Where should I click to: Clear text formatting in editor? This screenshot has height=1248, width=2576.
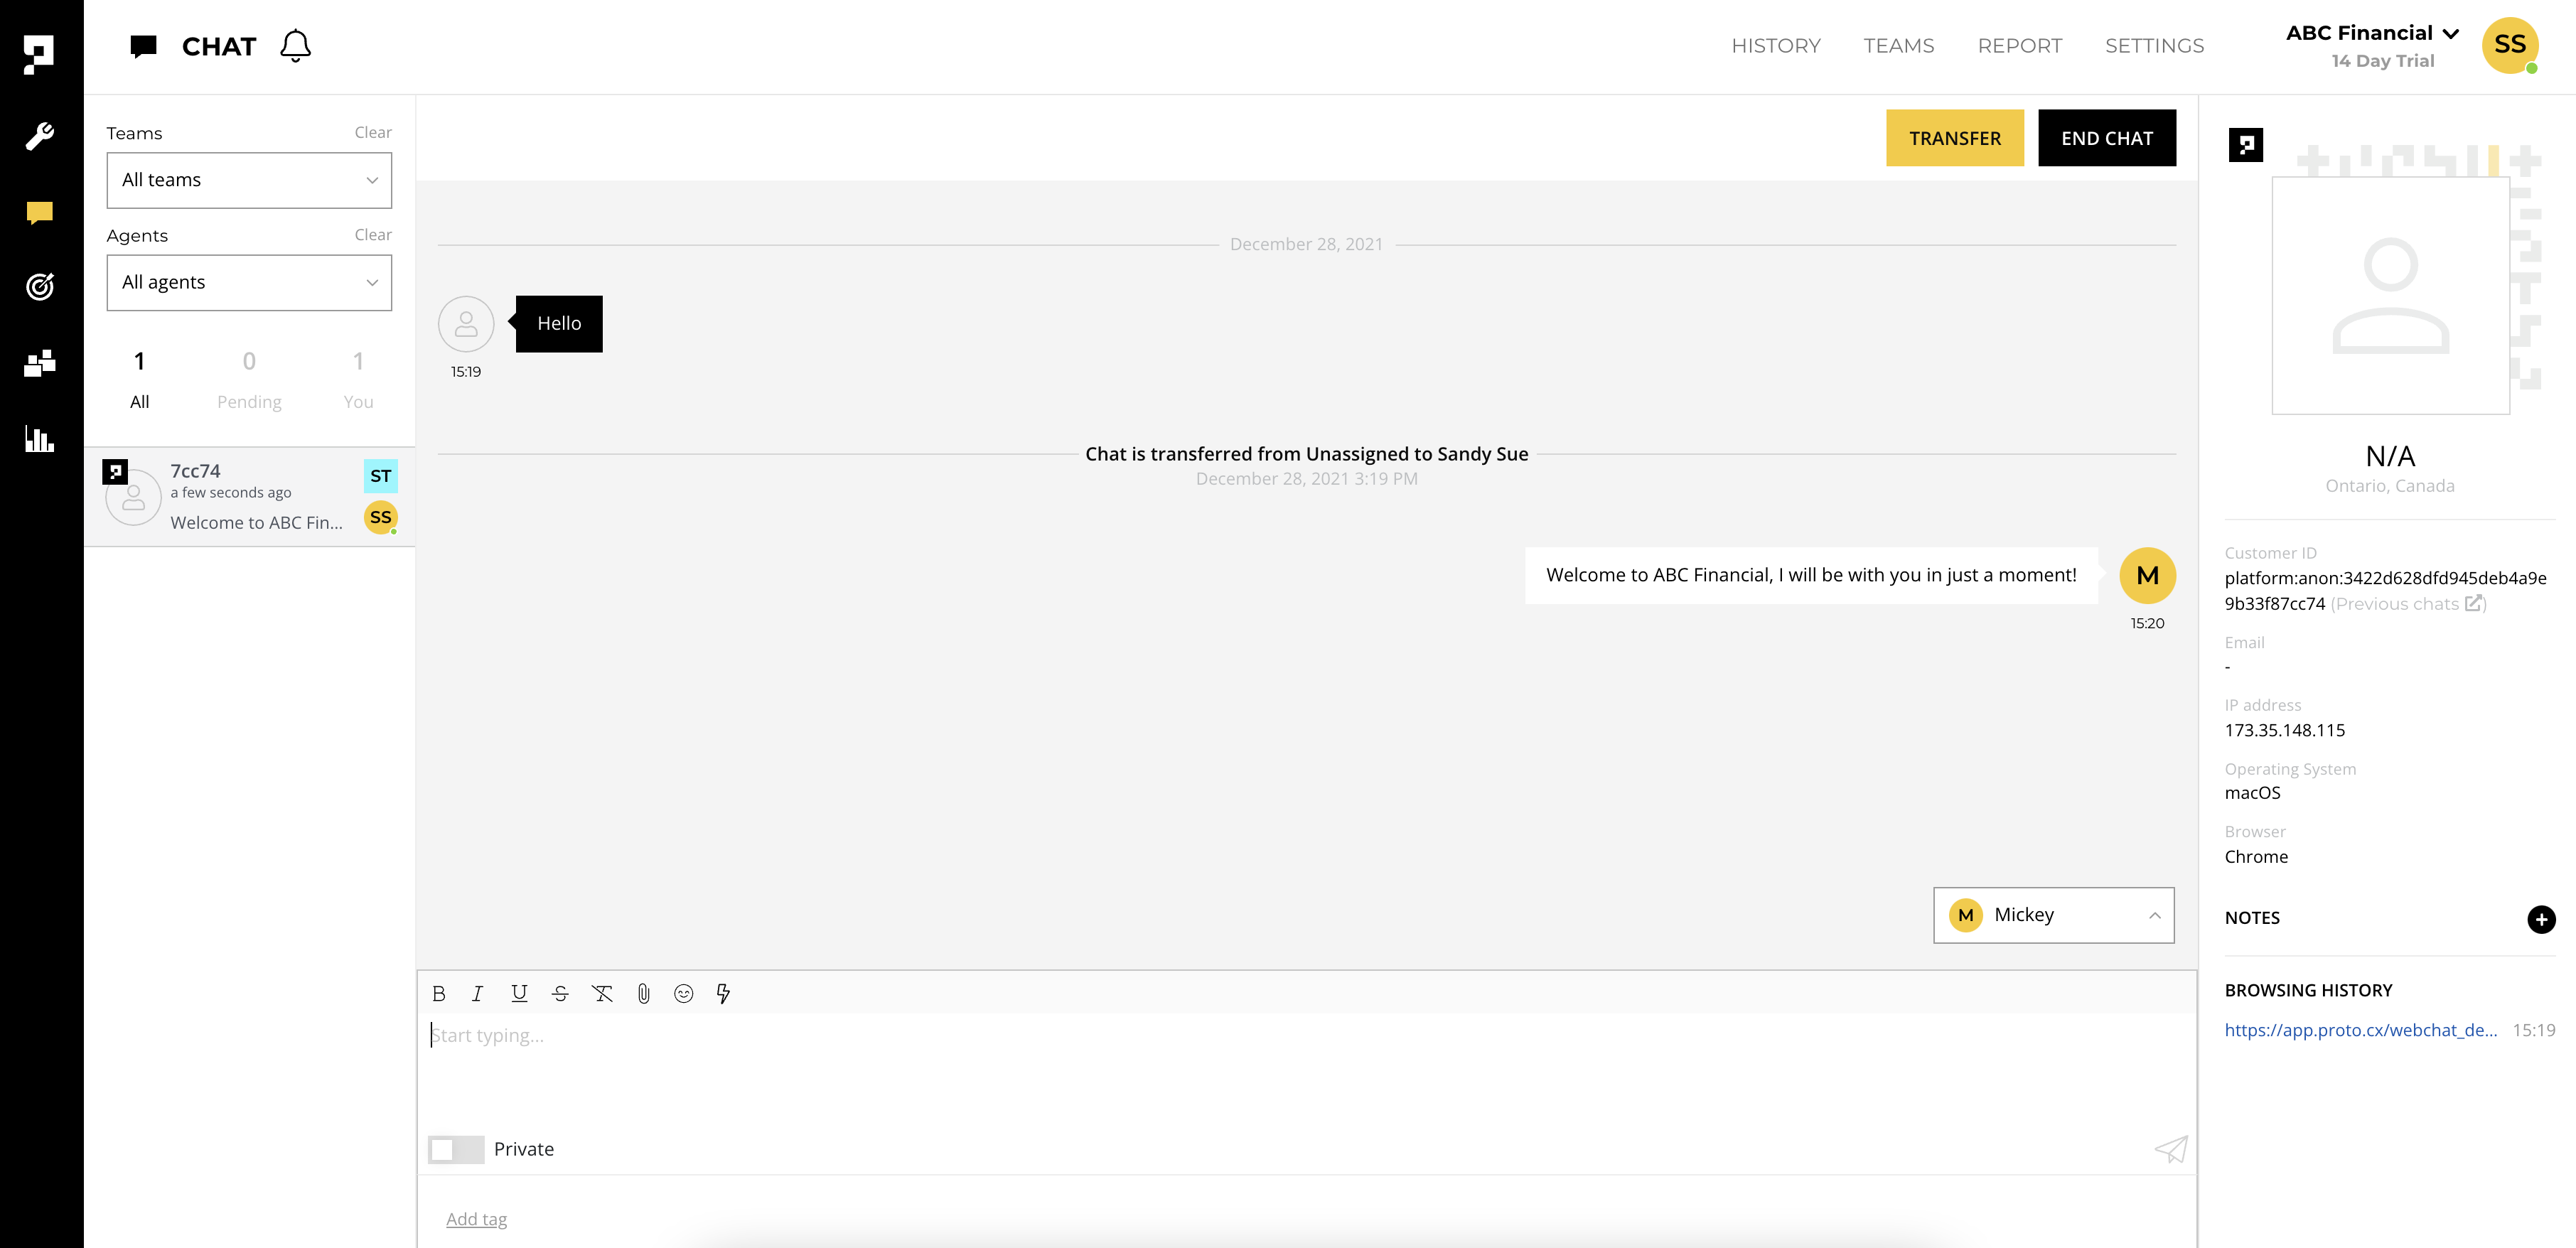pyautogui.click(x=602, y=993)
